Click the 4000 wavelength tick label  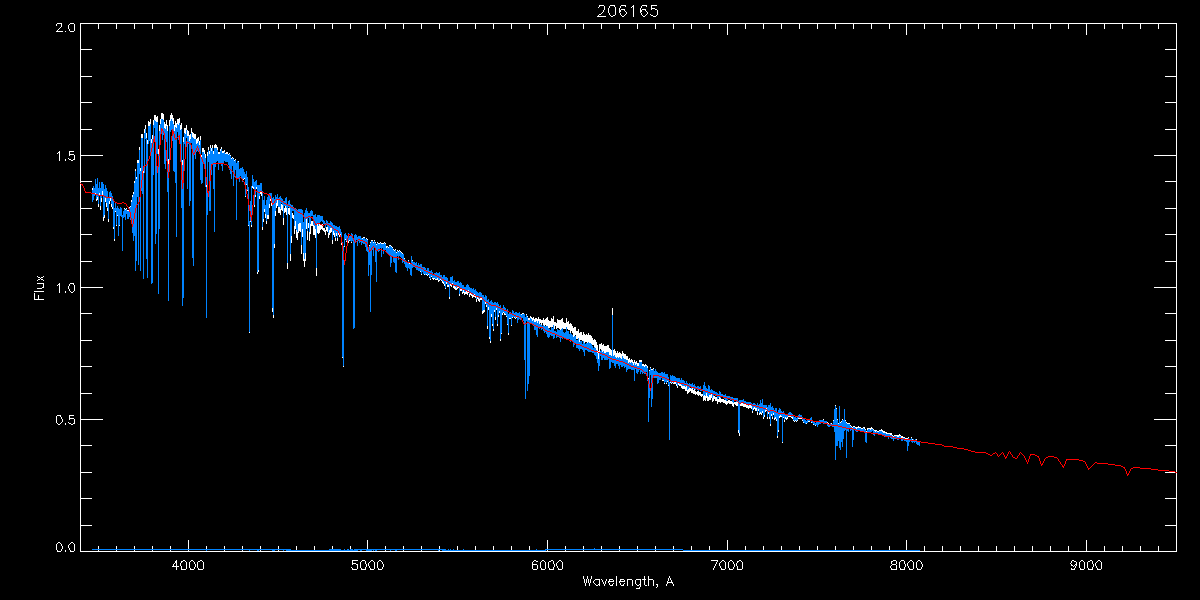point(188,566)
